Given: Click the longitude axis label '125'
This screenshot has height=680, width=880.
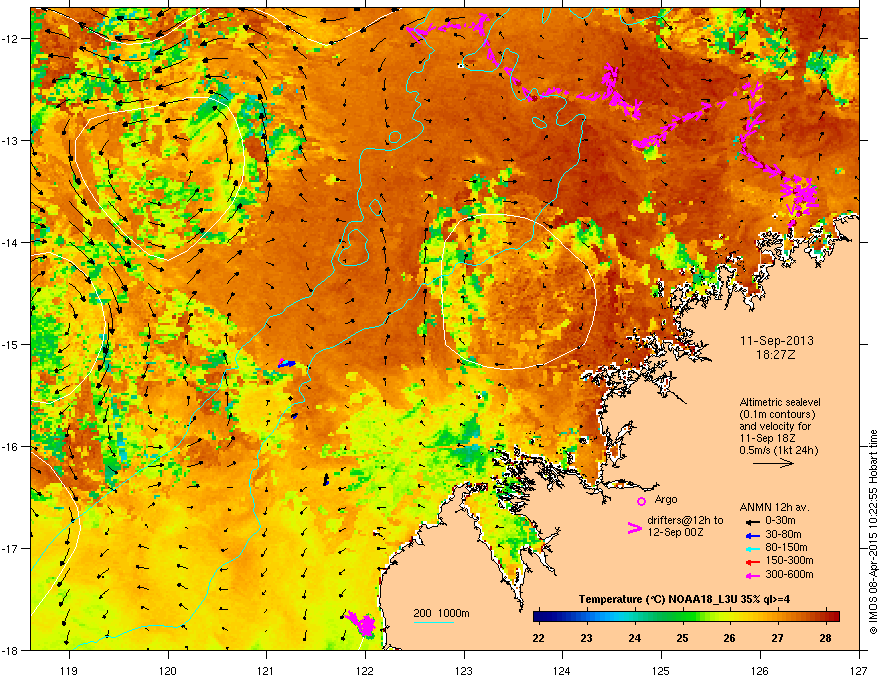Looking at the screenshot, I should tap(661, 670).
